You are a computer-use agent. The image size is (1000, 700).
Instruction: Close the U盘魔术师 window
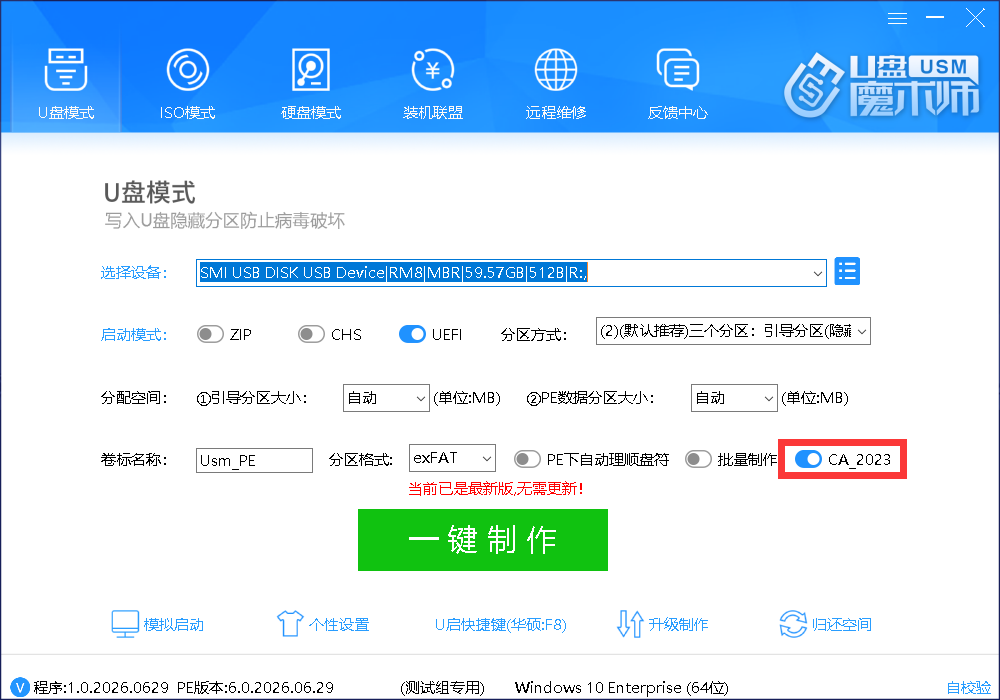[975, 18]
